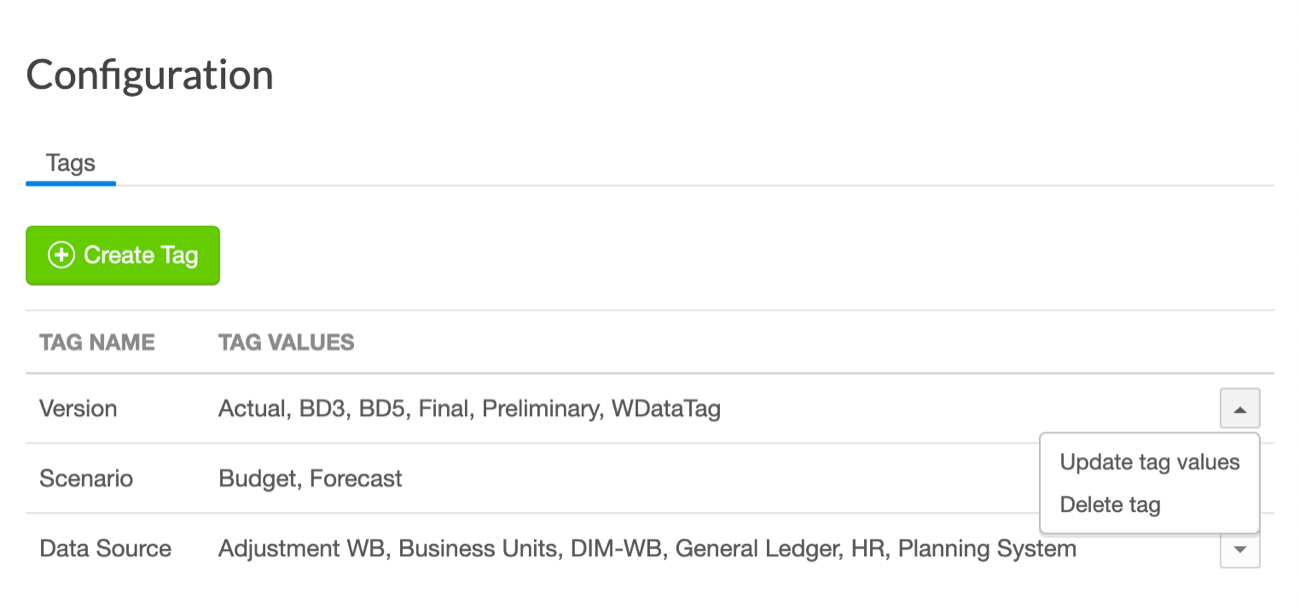Image resolution: width=1300 pixels, height=608 pixels.
Task: Select the Version tag name
Action: [x=78, y=409]
